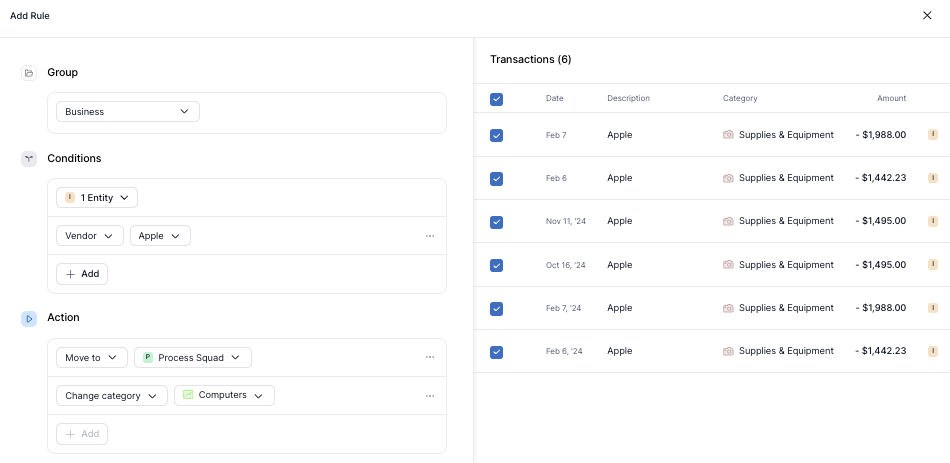Add a new condition with Add button

(x=82, y=274)
